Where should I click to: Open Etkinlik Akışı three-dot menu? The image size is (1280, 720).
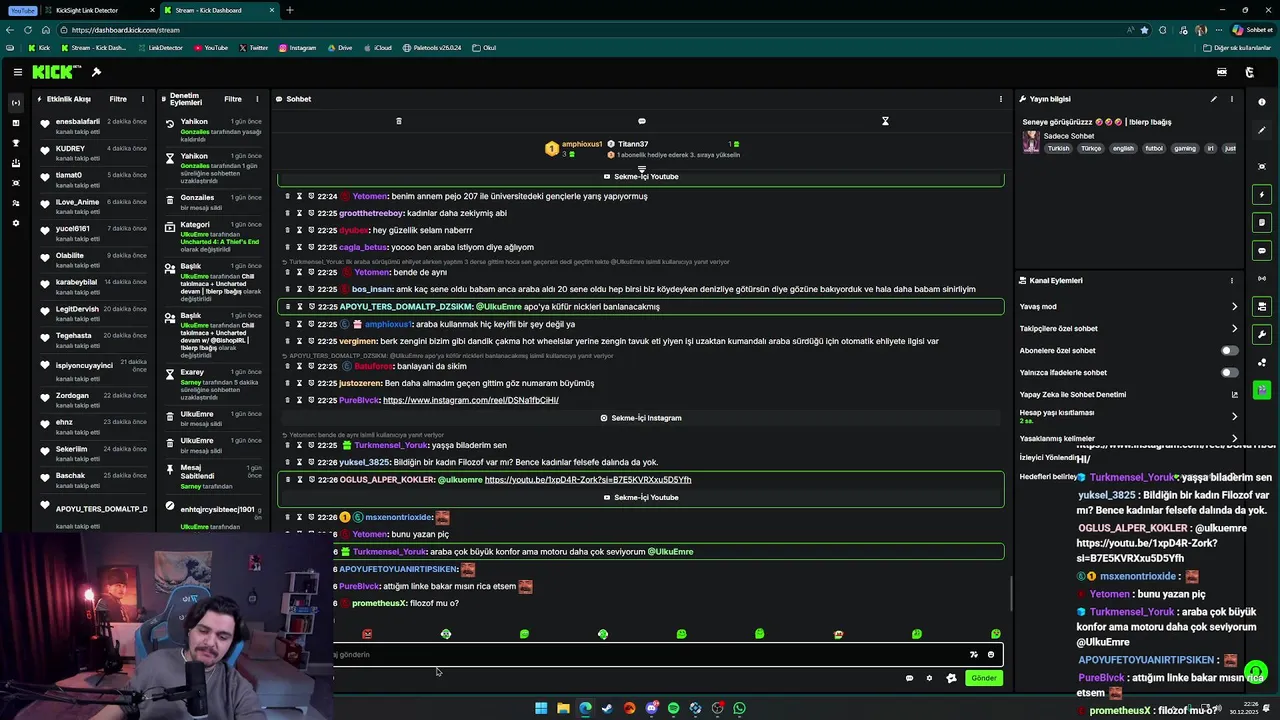click(143, 99)
